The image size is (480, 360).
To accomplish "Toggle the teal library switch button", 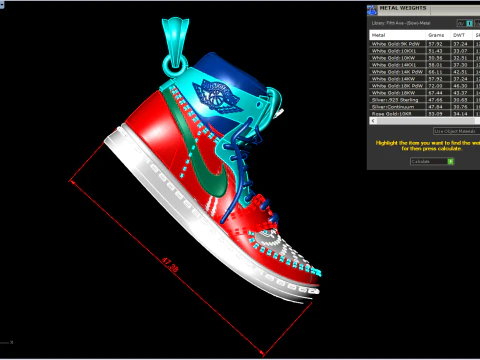I will 469,23.
